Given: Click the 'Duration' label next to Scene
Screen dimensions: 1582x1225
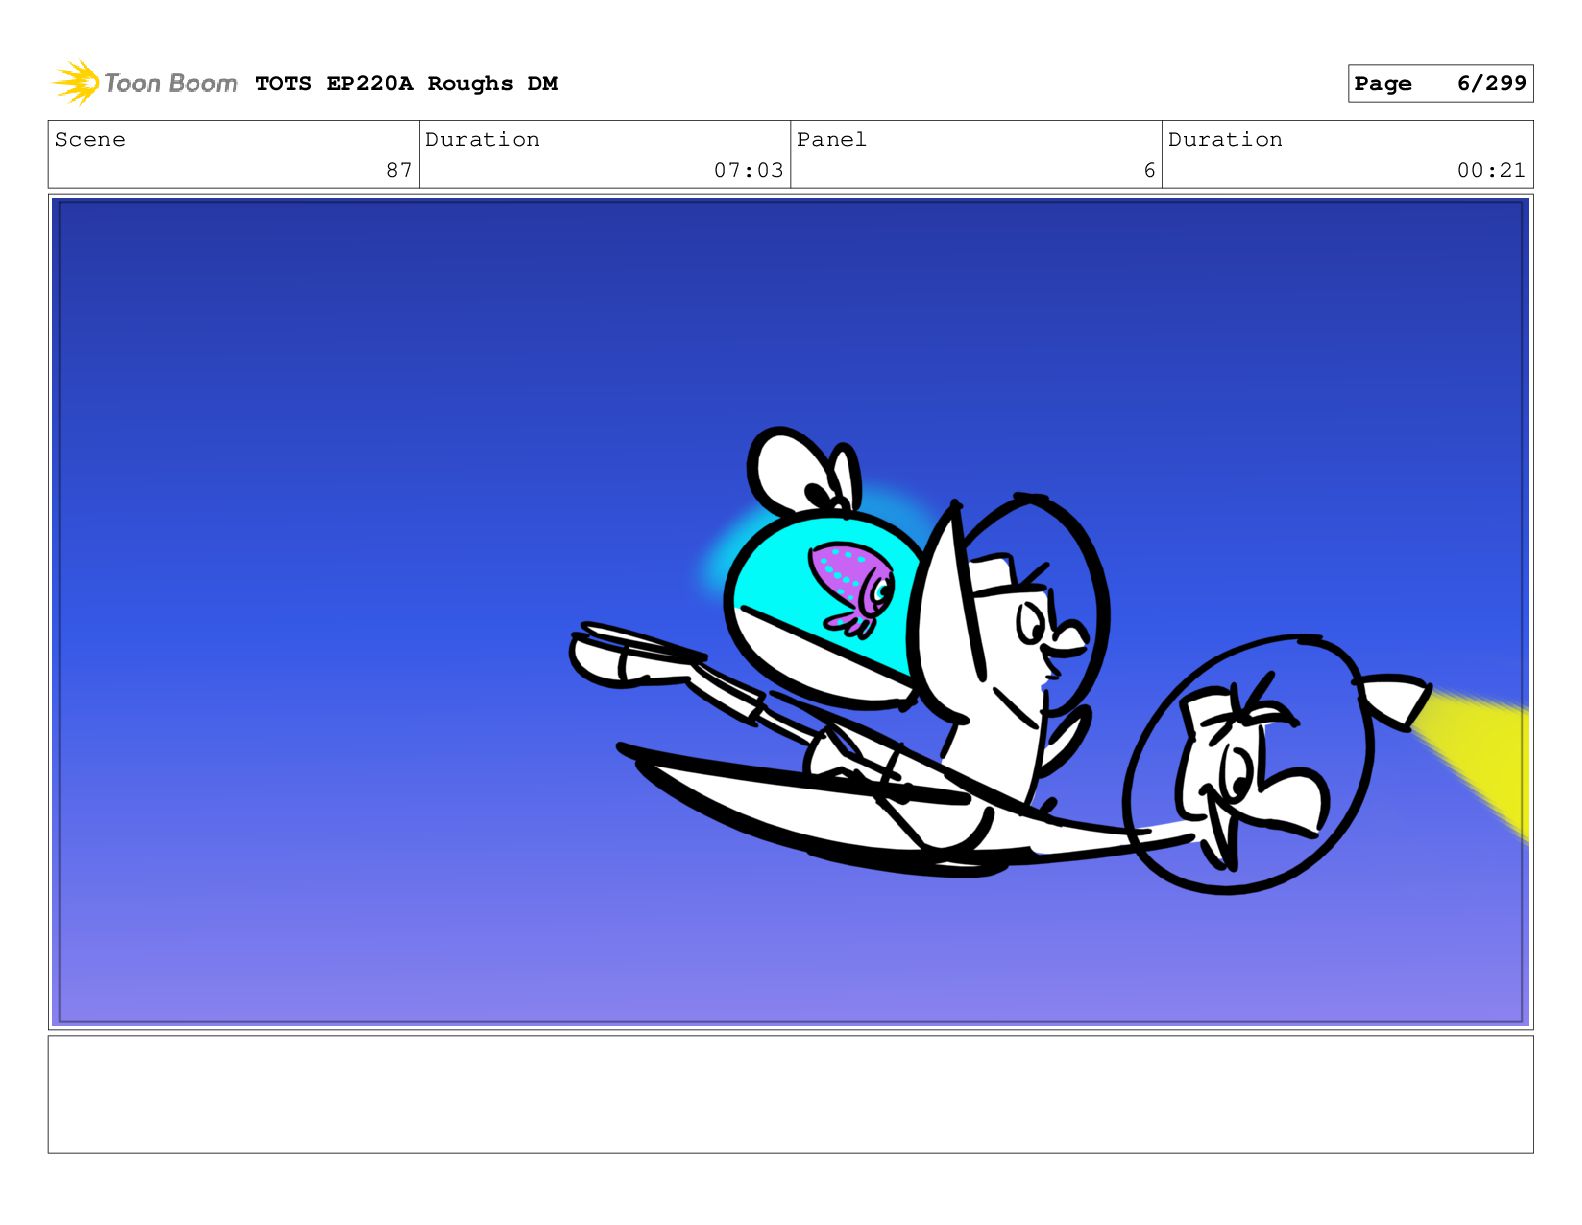Looking at the screenshot, I should 482,140.
